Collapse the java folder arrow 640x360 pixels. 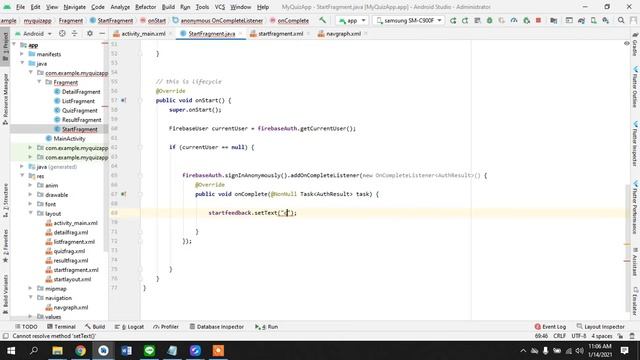tap(22, 63)
